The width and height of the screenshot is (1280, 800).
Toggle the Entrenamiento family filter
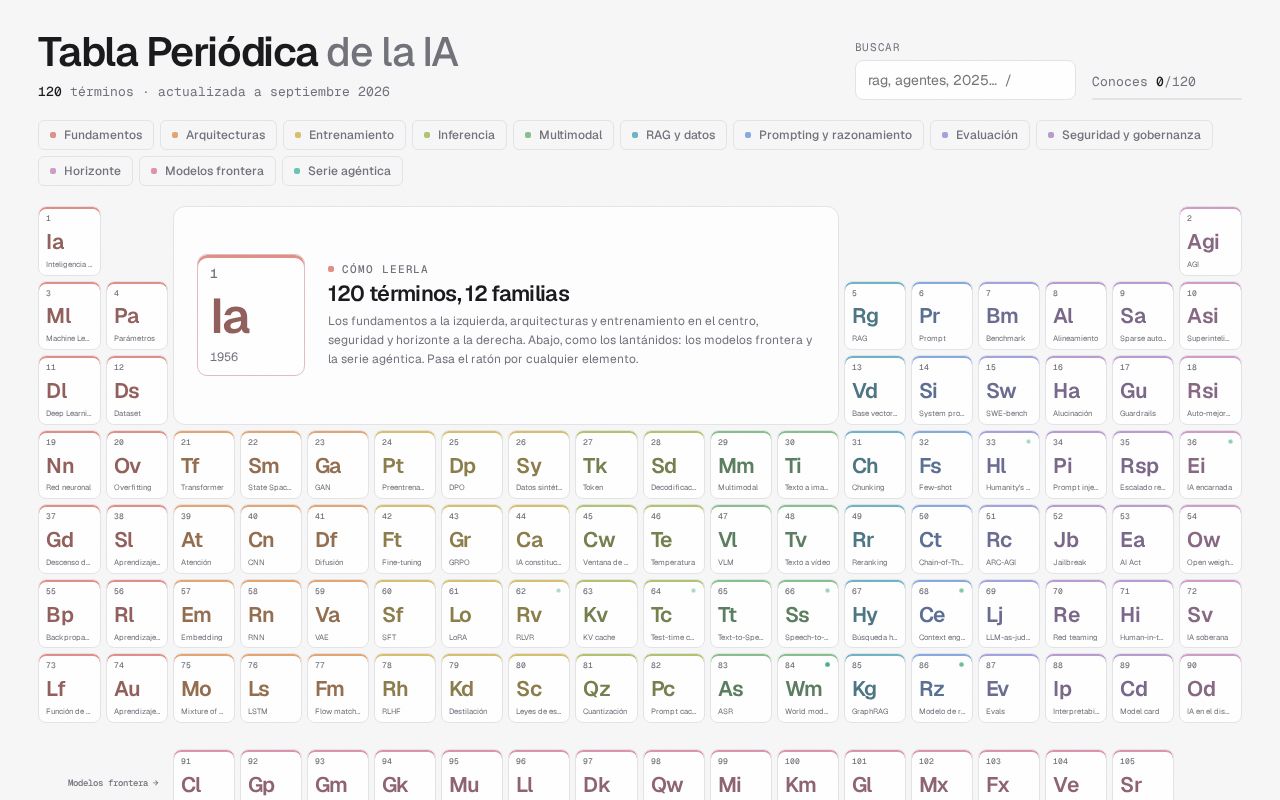click(x=344, y=135)
